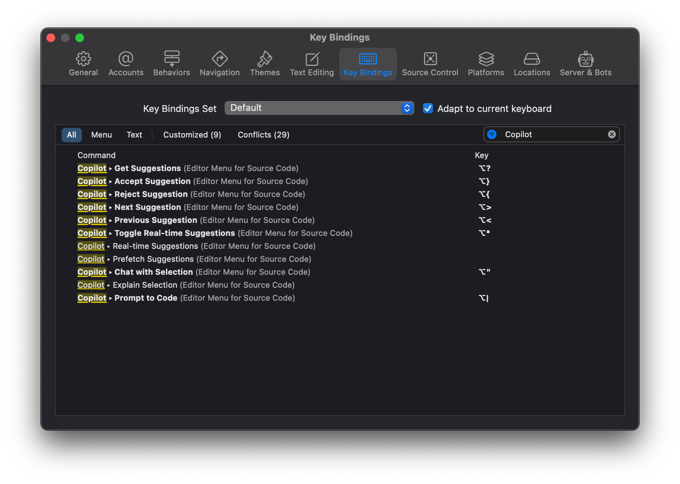Viewport: 680px width, 484px height.
Task: Open the Text Editing preferences pane
Action: click(x=312, y=64)
